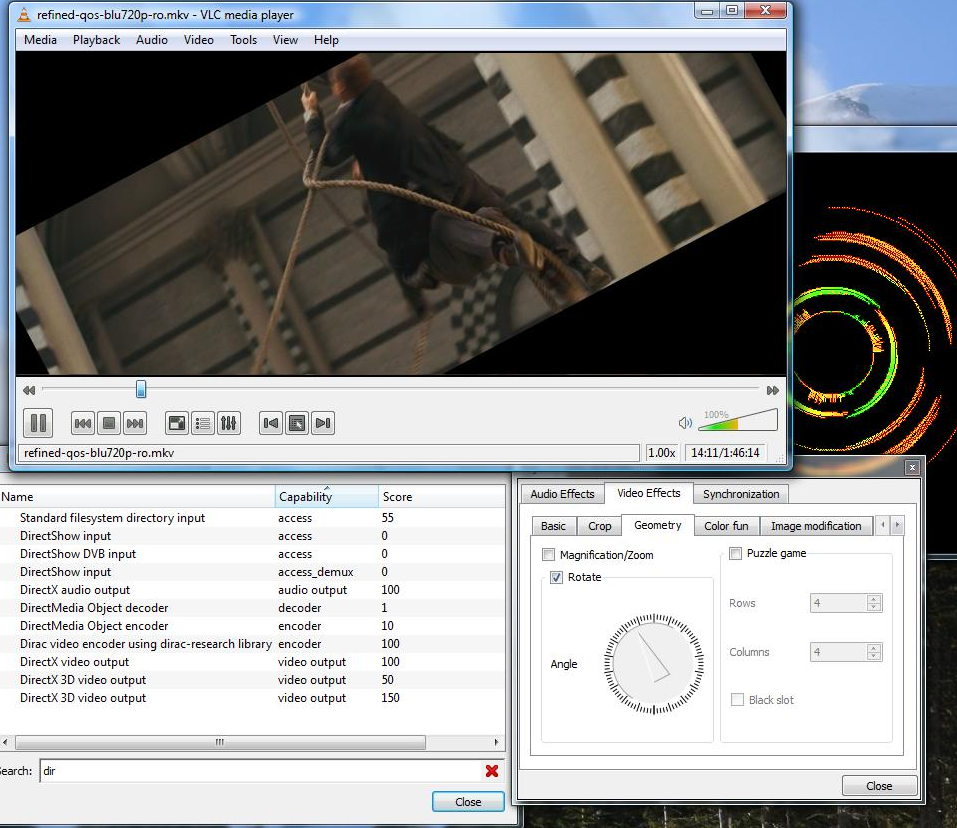This screenshot has height=828, width=957.
Task: Close the Video Effects dialog
Action: coord(879,786)
